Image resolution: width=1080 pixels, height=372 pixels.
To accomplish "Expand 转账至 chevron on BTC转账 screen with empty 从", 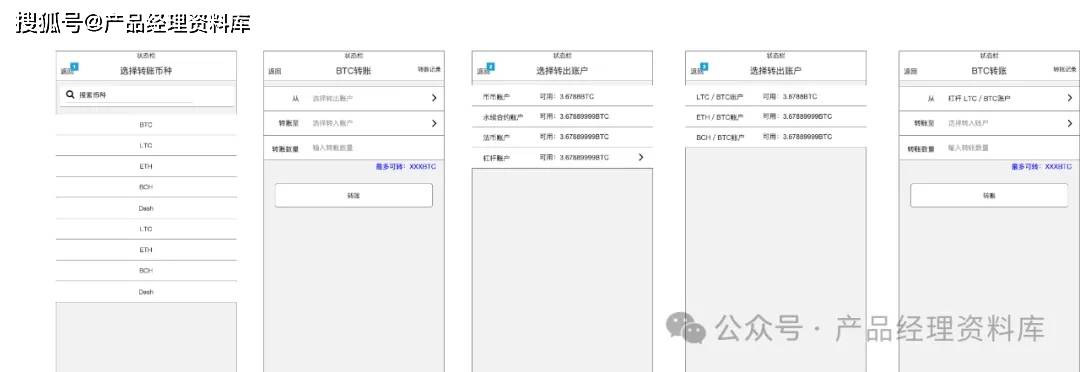I will pyautogui.click(x=434, y=123).
